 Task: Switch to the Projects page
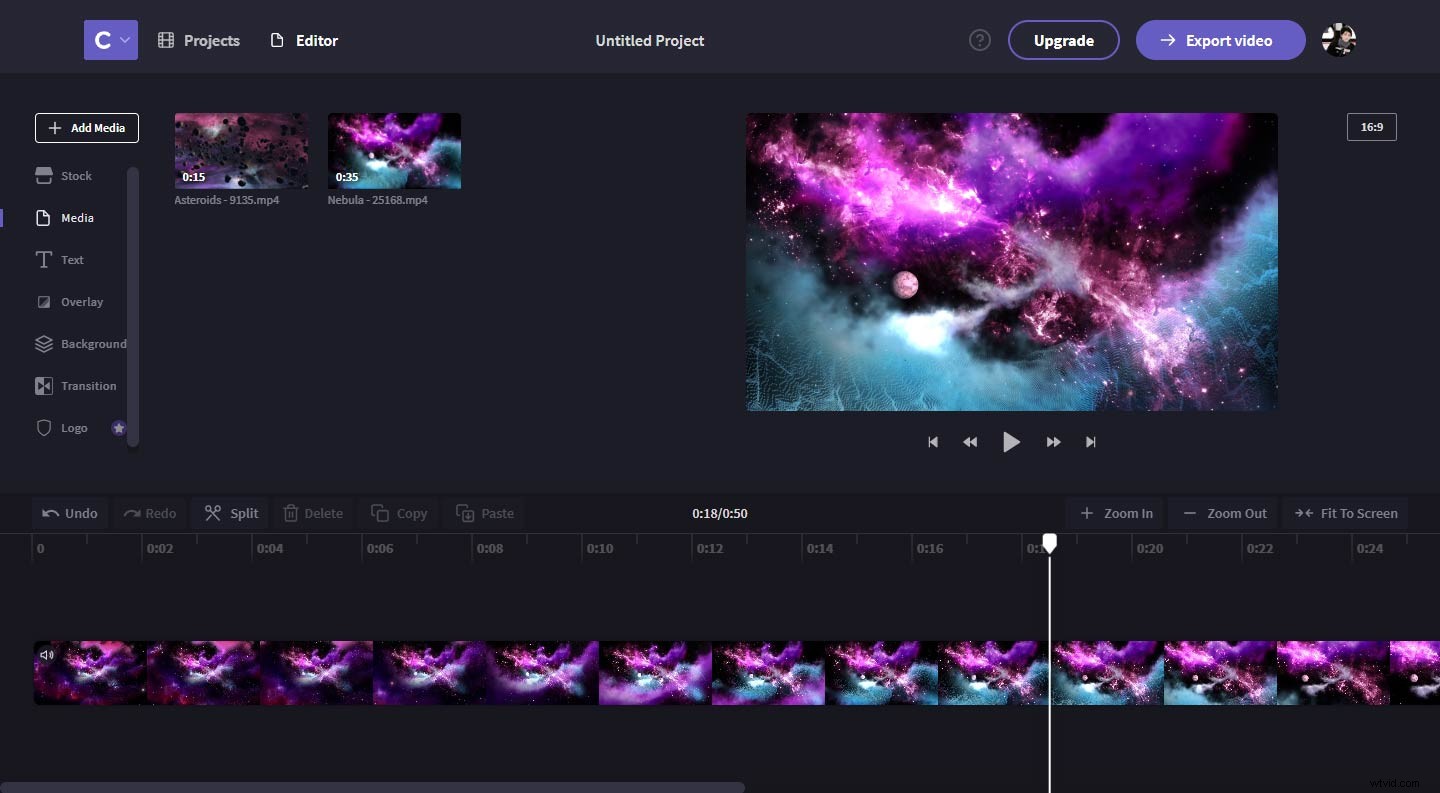[199, 40]
